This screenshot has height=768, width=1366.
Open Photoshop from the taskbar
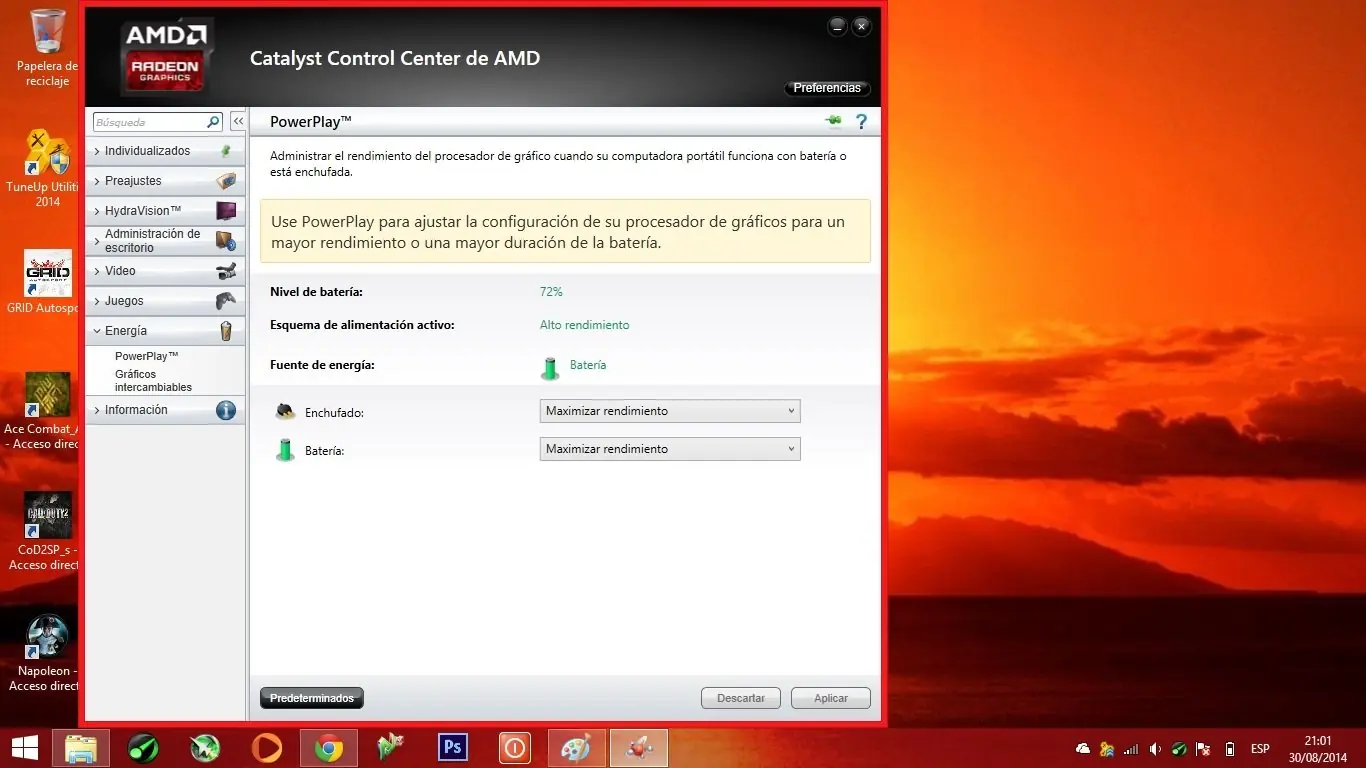(x=453, y=748)
